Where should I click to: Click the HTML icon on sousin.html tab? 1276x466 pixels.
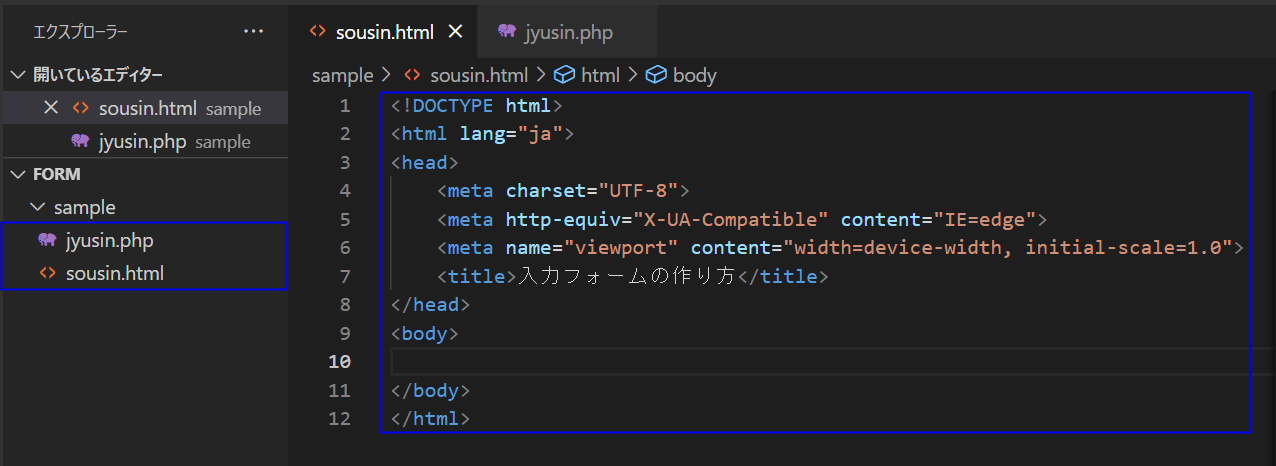317,32
